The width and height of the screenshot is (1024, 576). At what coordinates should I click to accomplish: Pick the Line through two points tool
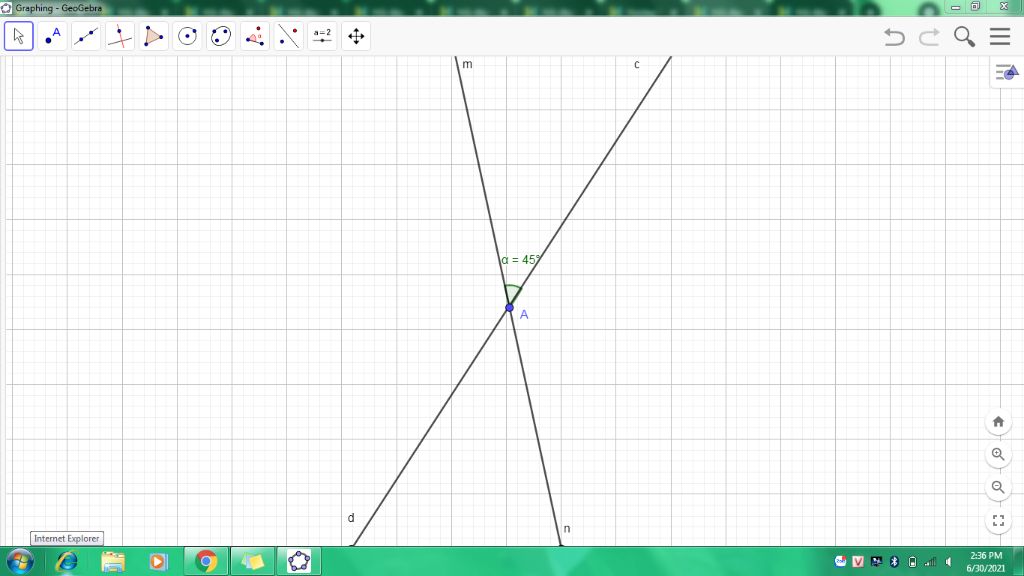pyautogui.click(x=86, y=36)
